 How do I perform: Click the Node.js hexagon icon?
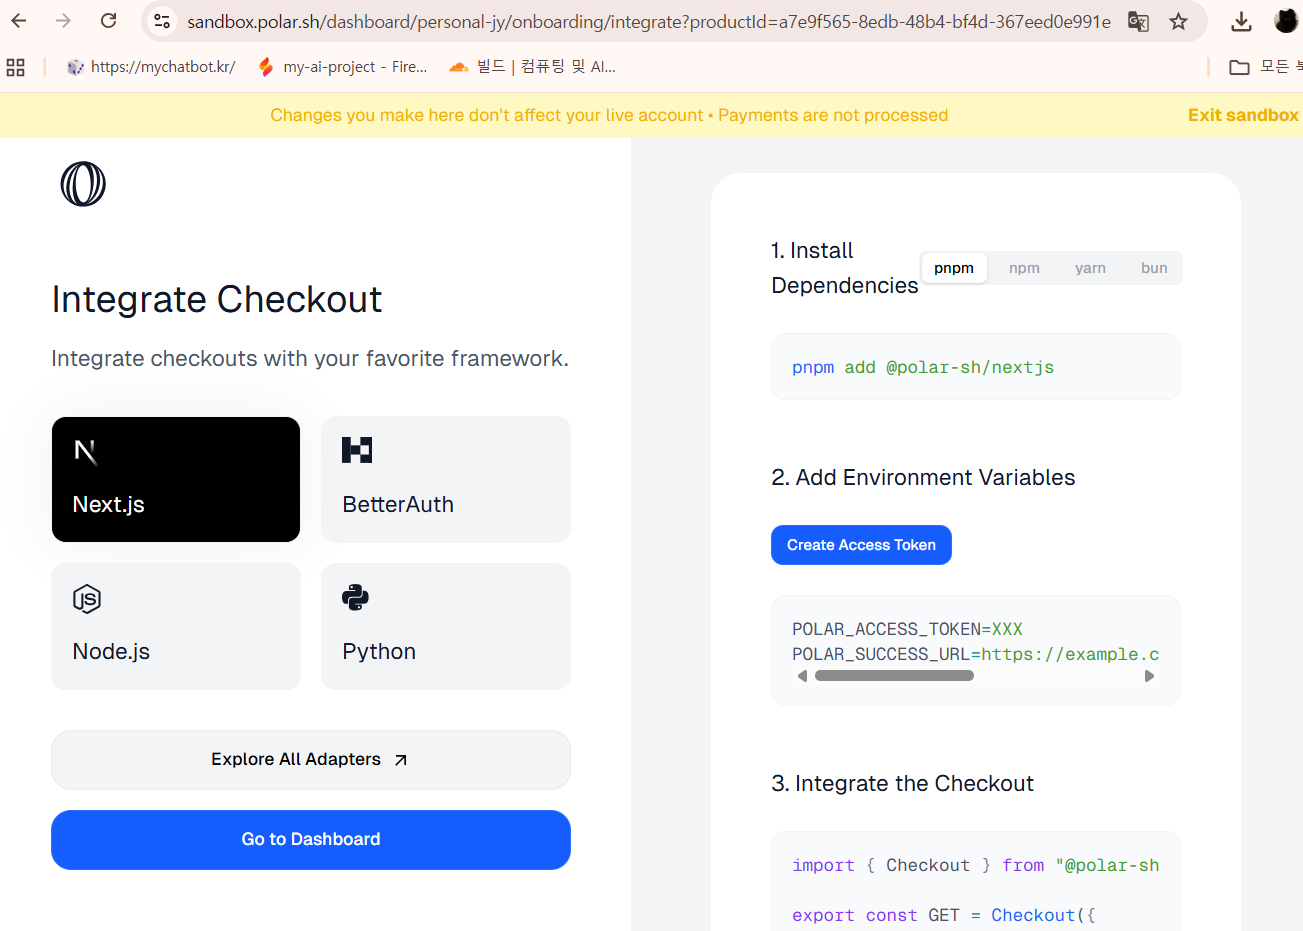point(87,599)
